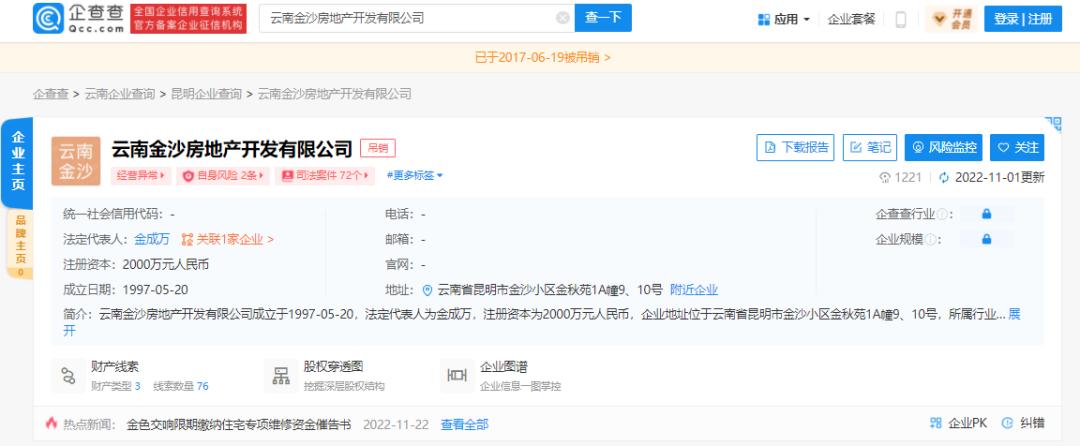
Task: Click the view count eye icon beside 1221
Action: tap(885, 178)
